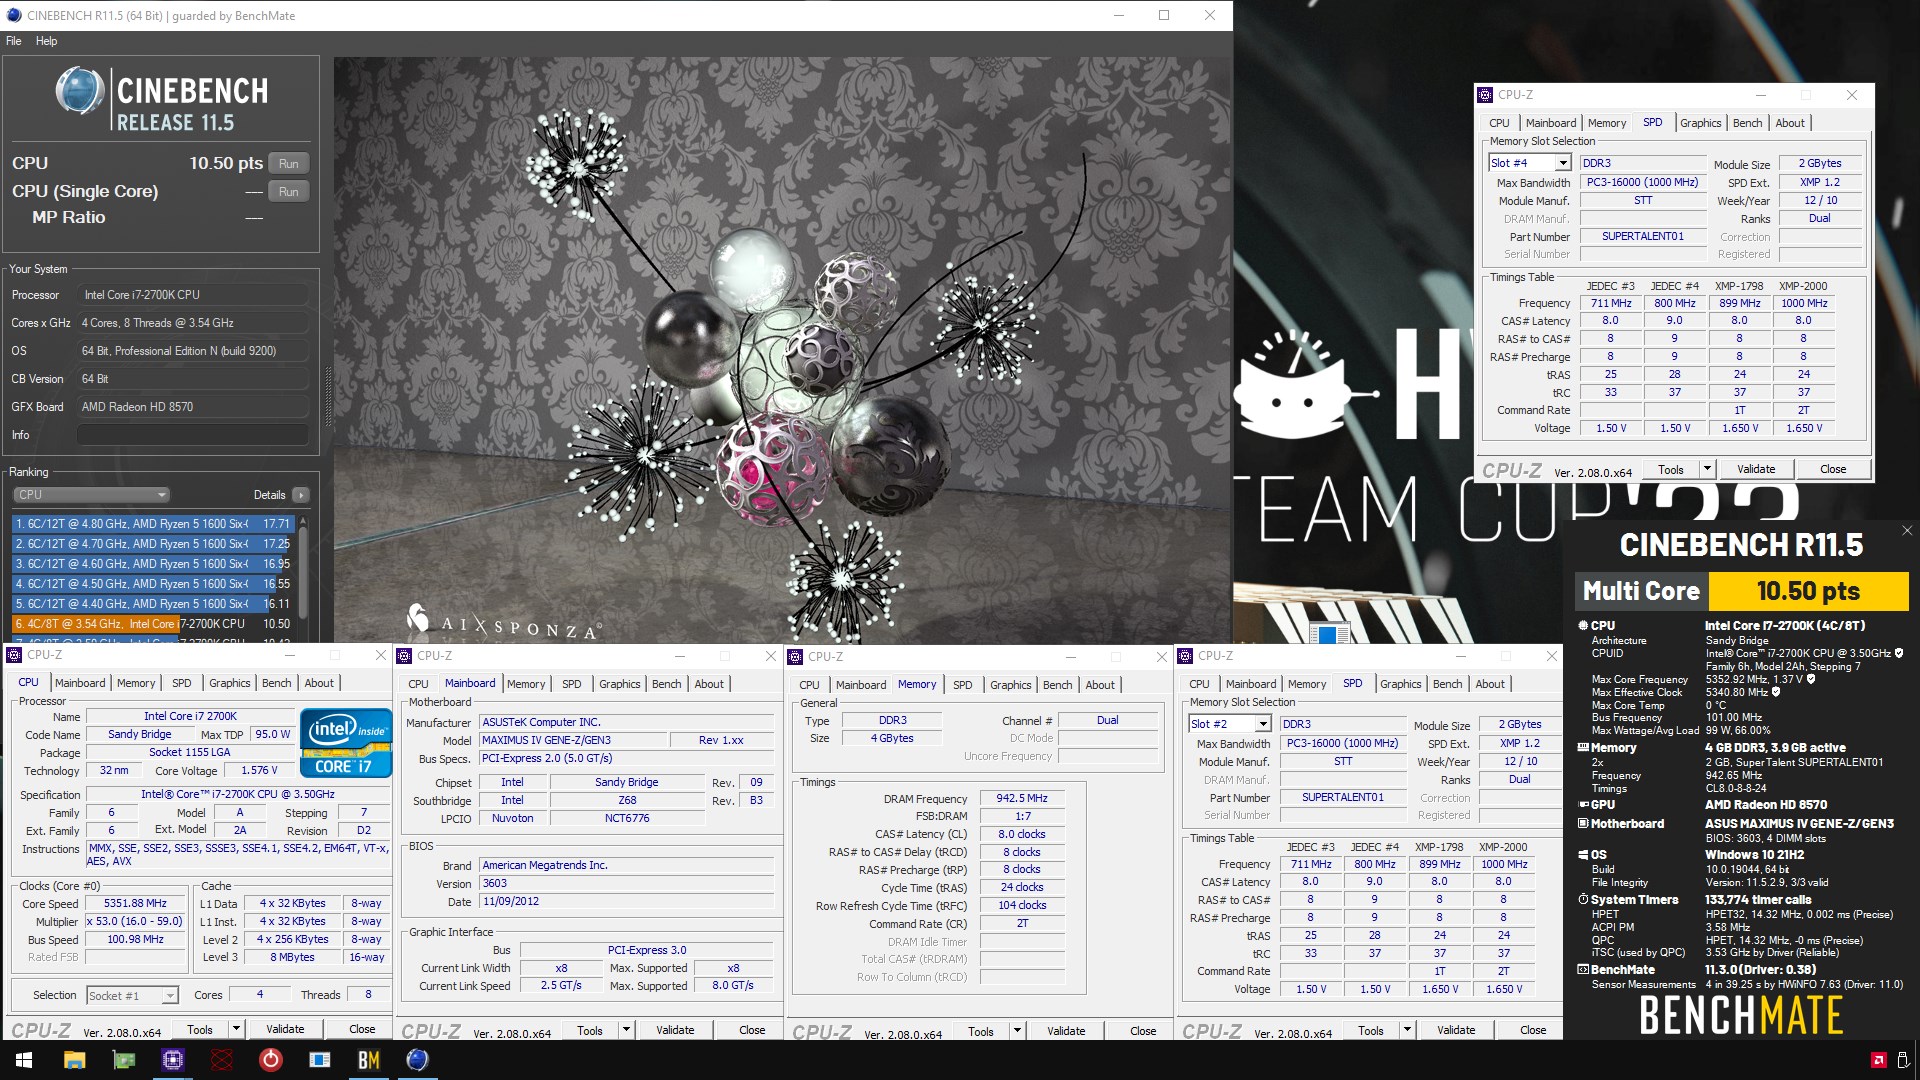
Task: Expand Tools arrow in top SPD CPU-Z window
Action: 1707,469
